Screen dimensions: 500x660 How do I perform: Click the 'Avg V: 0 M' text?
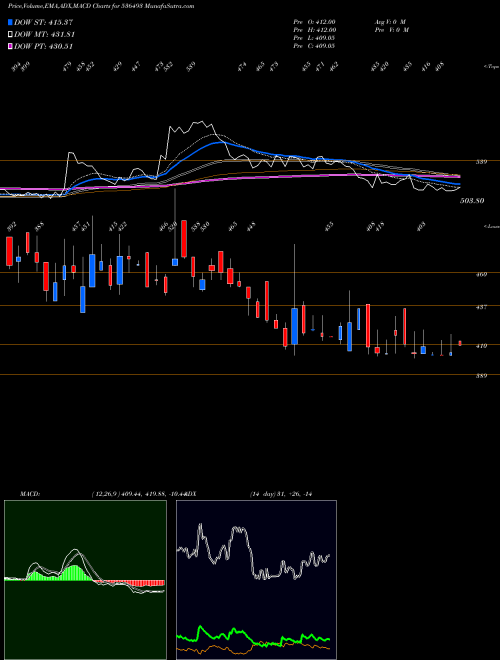coord(390,22)
